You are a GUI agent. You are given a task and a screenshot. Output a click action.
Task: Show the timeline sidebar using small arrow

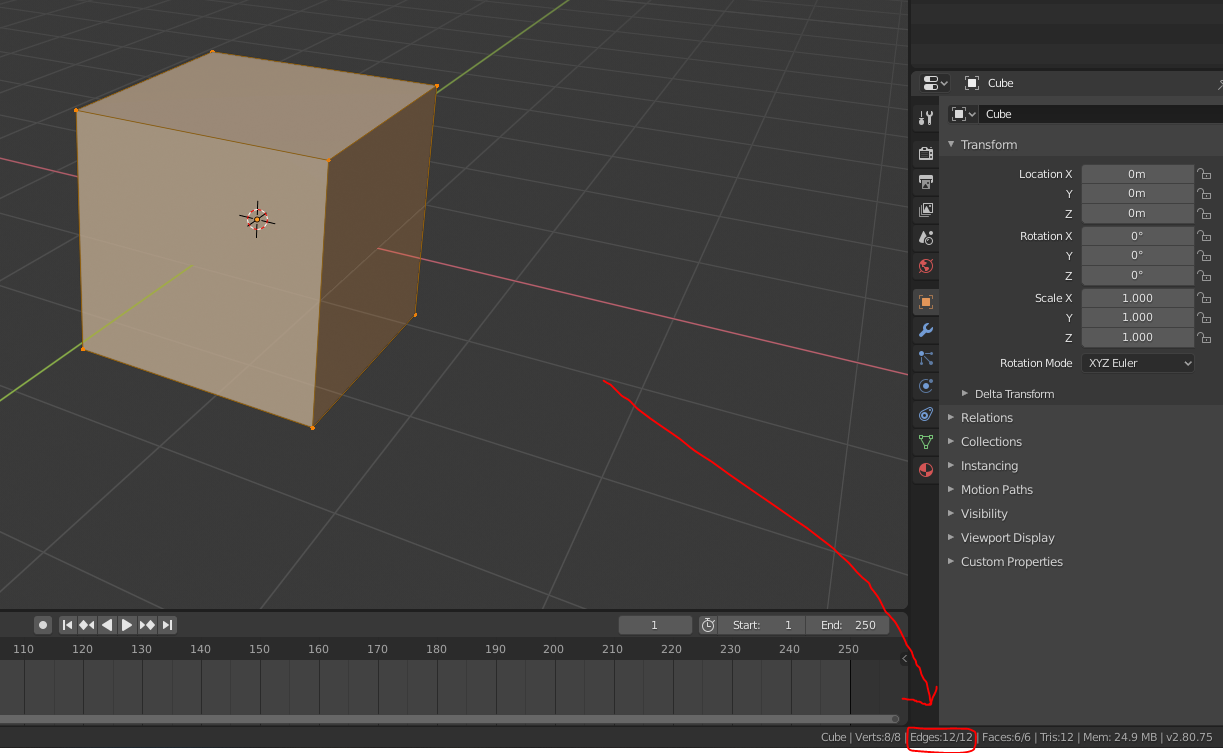pyautogui.click(x=904, y=658)
